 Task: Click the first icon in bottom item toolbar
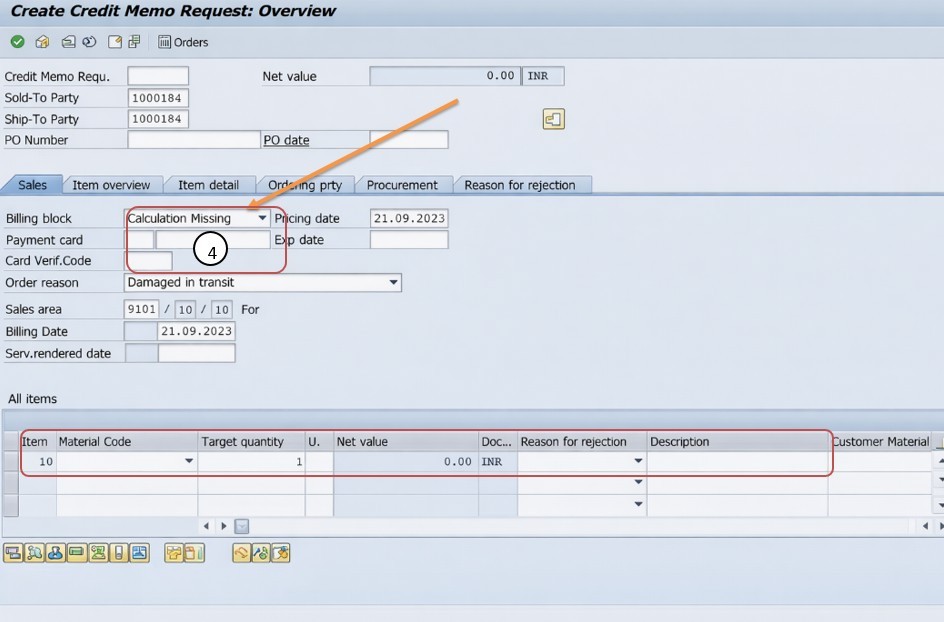(13, 553)
